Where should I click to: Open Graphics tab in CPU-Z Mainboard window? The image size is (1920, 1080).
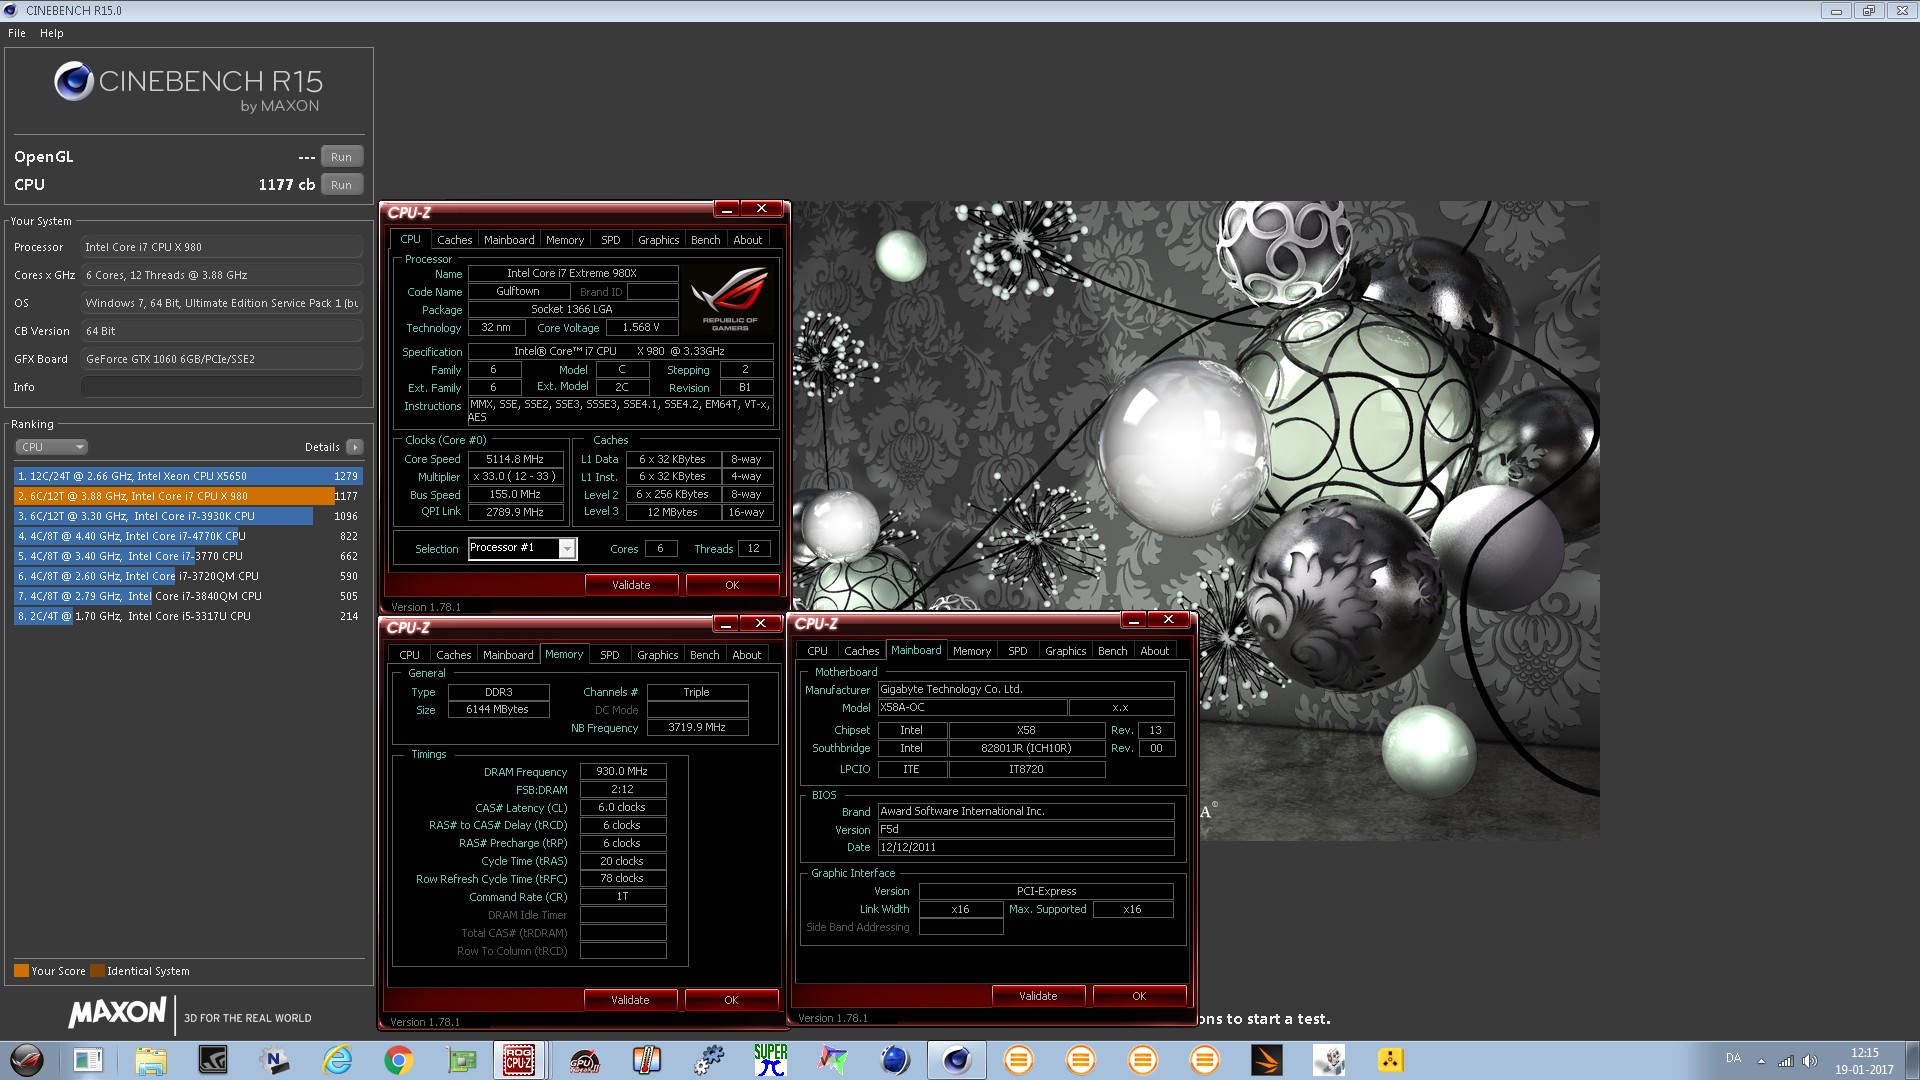pyautogui.click(x=1065, y=651)
